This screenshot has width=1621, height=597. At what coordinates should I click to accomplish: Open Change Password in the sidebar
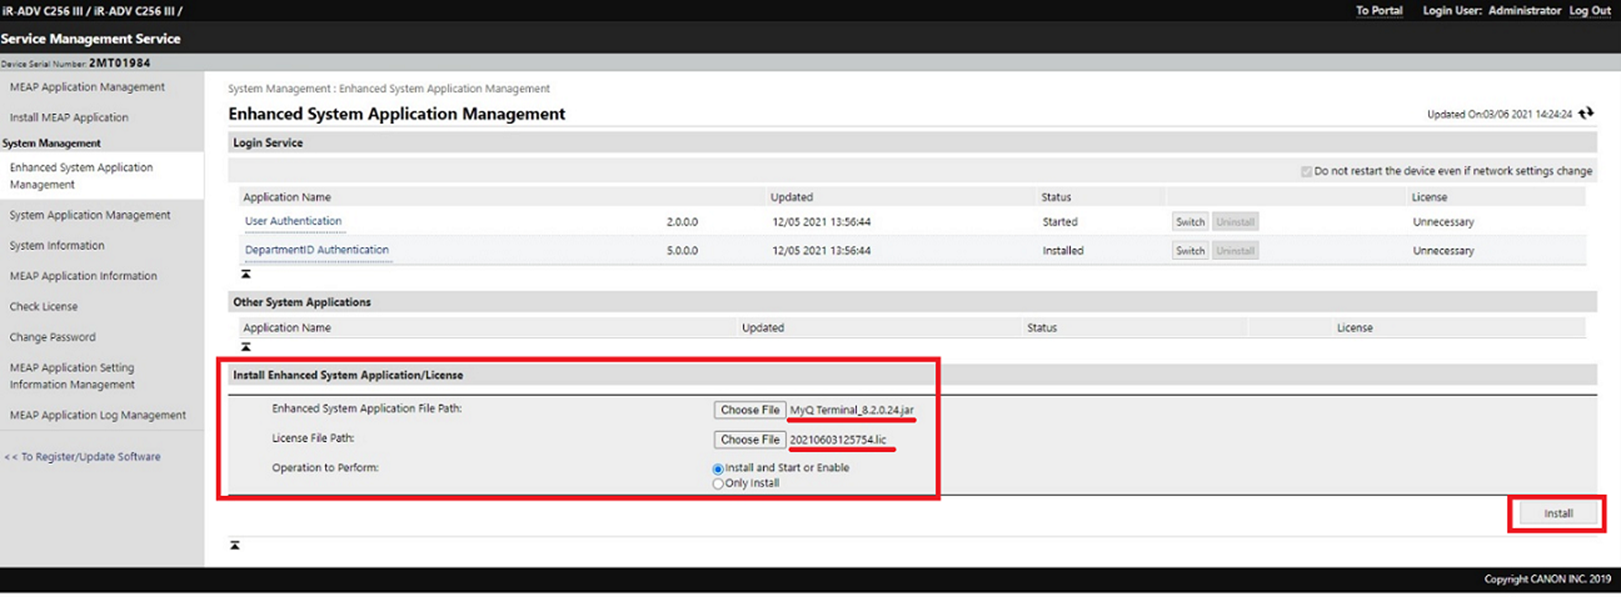click(x=53, y=337)
